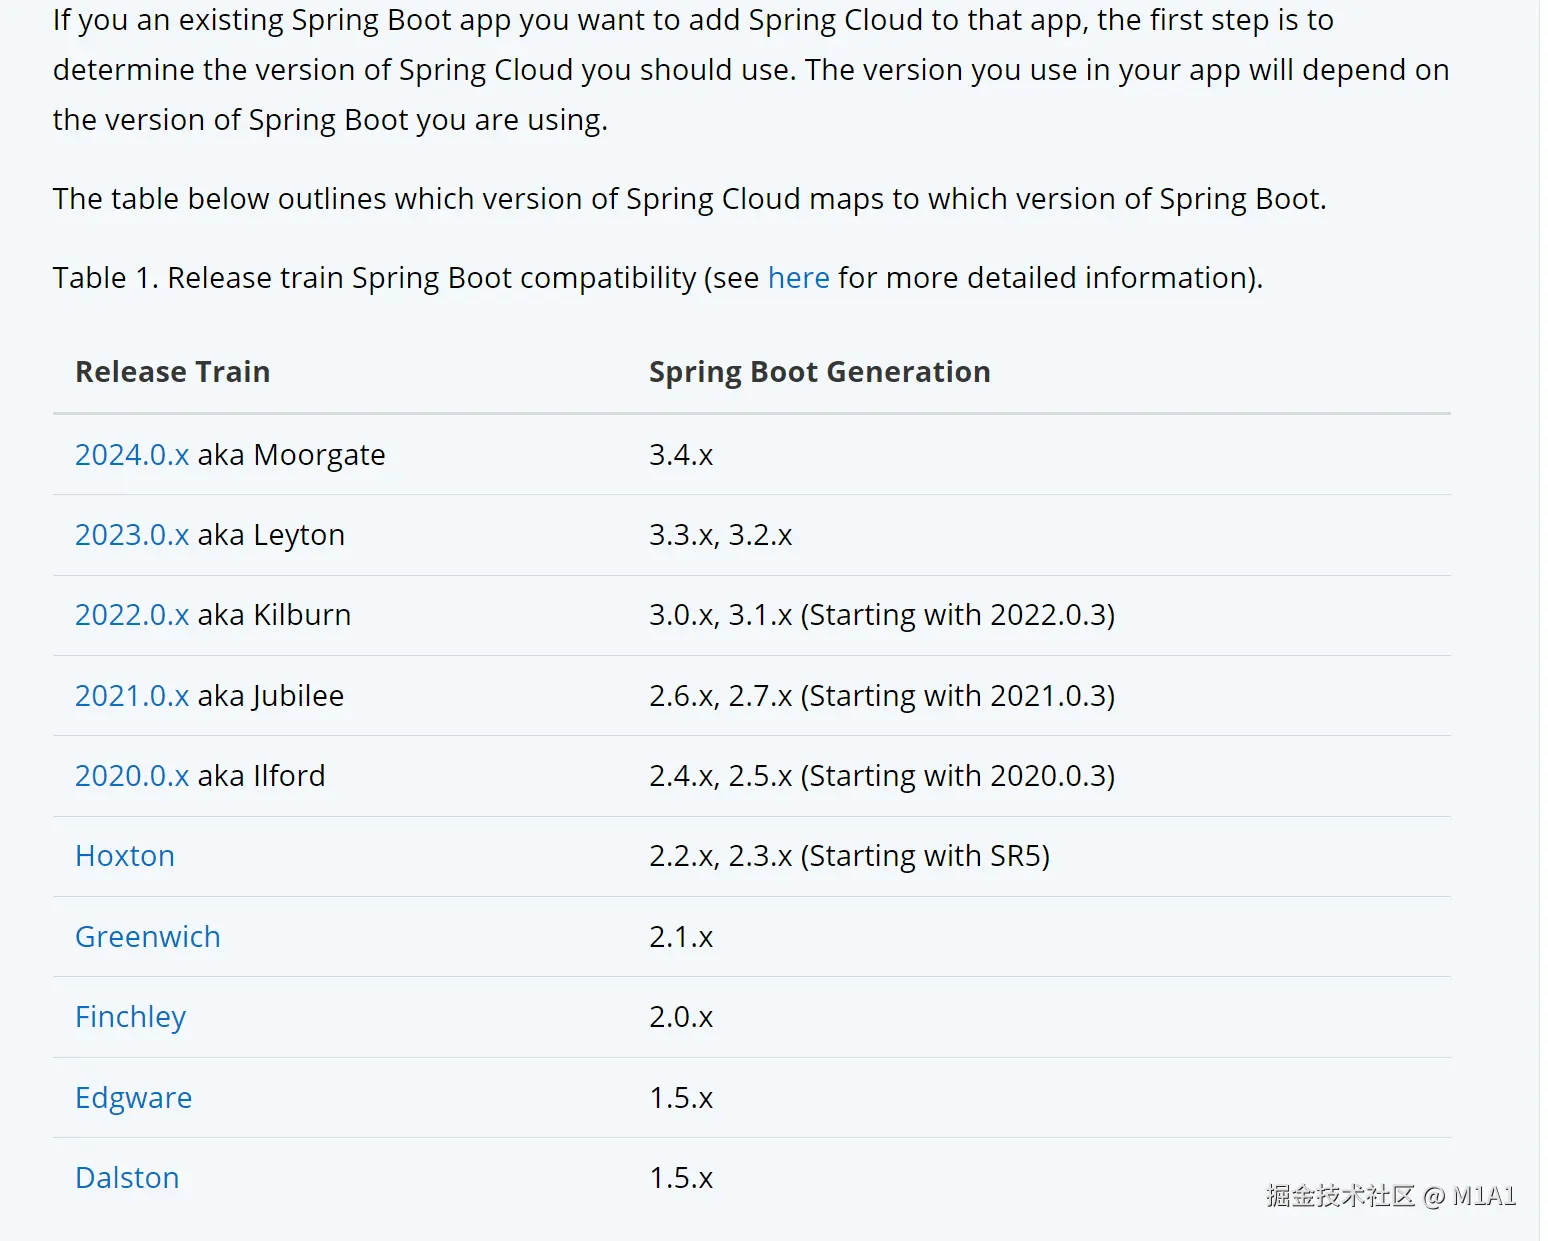Click the 'here' link for detailed information
This screenshot has height=1241, width=1548.
[798, 278]
